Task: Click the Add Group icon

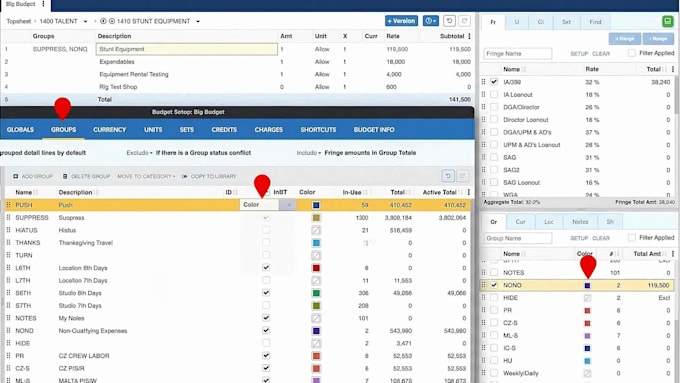Action: [x=16, y=177]
